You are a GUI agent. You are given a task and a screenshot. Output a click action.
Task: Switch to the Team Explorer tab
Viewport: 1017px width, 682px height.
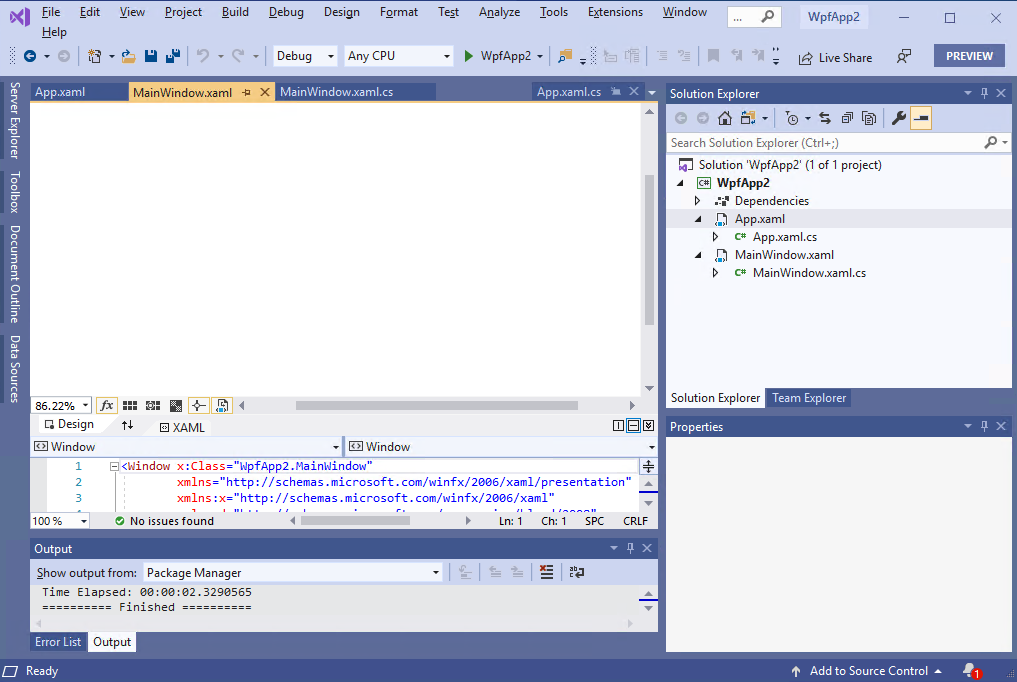click(808, 398)
